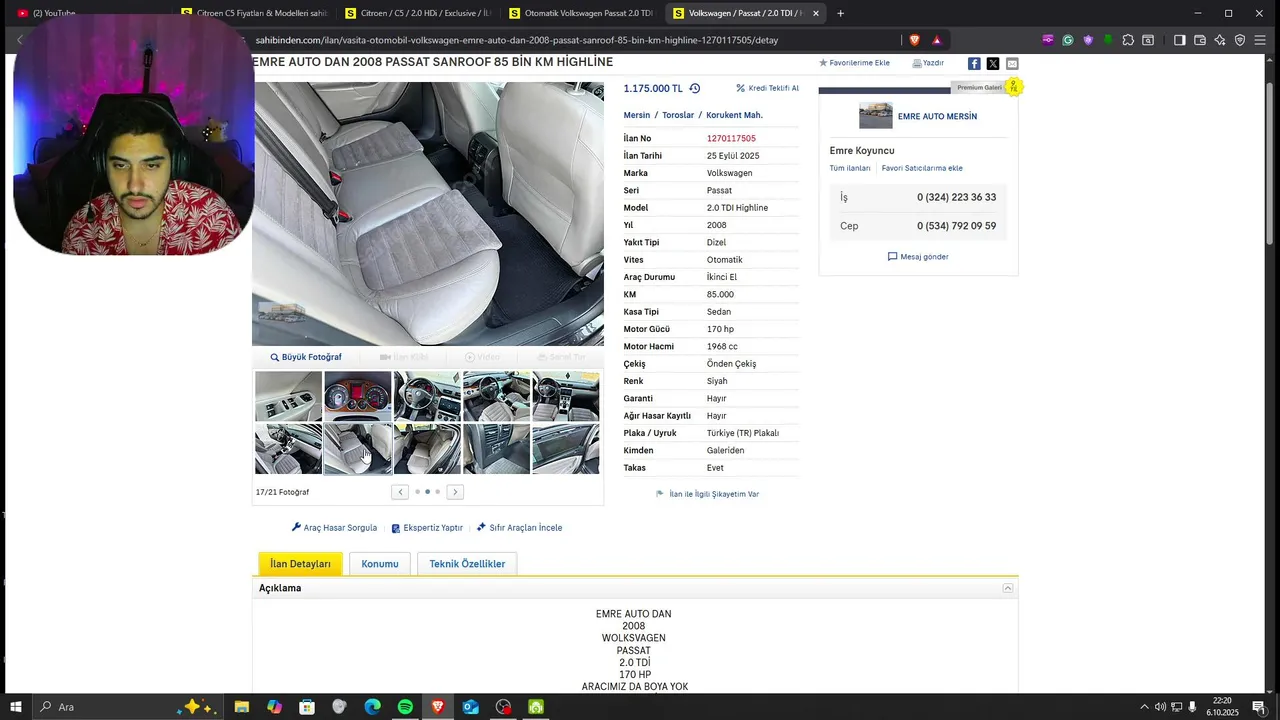Share the listing via email icon
The height and width of the screenshot is (720, 1280).
1012,63
